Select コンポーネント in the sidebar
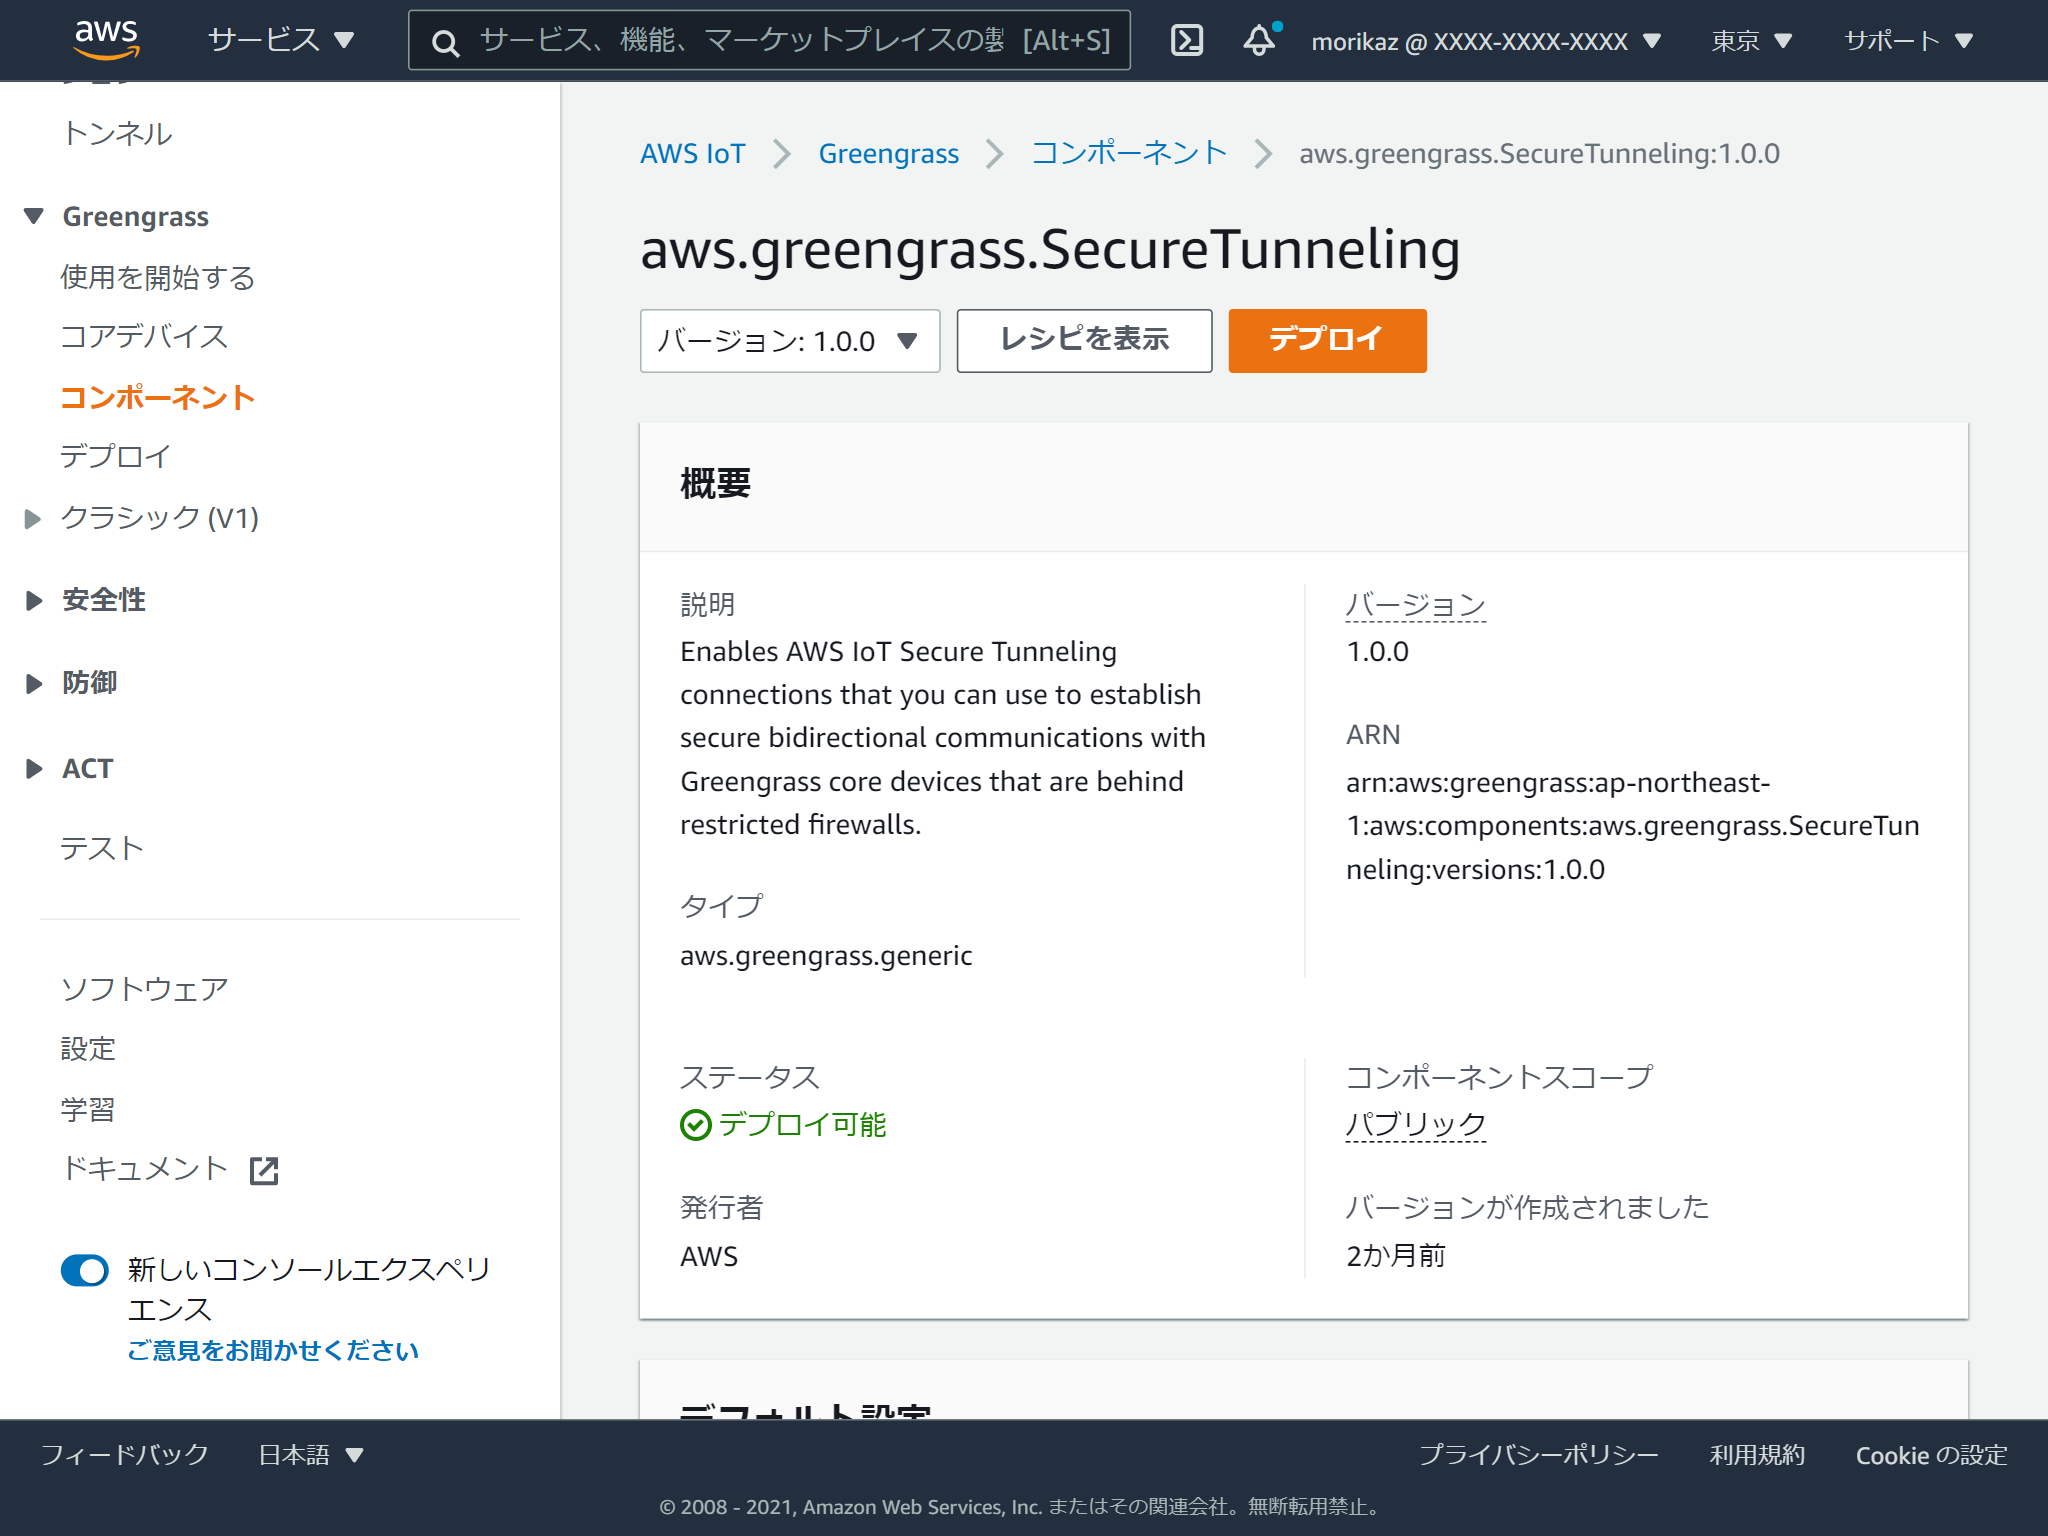The width and height of the screenshot is (2048, 1536). click(157, 397)
